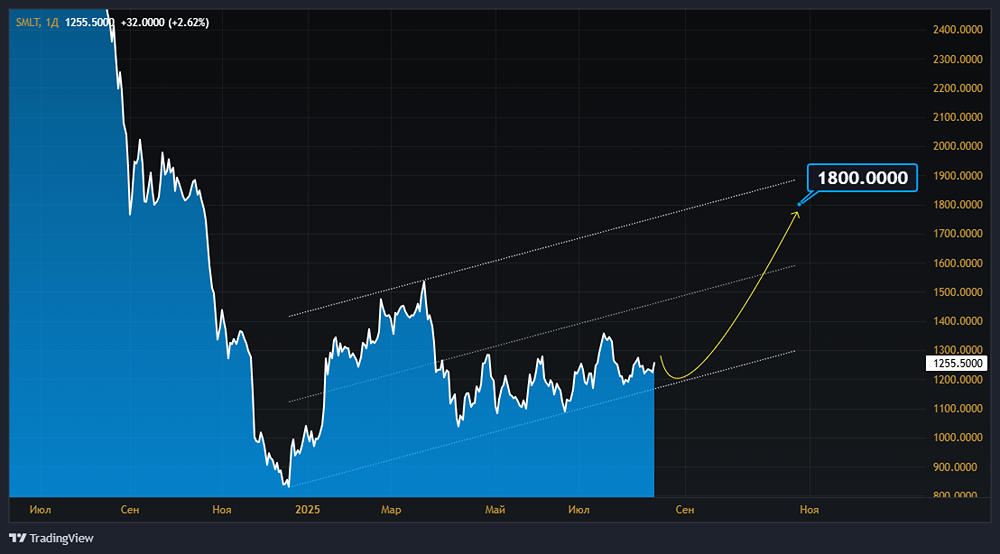Click the 1900.0000 price axis label
1000x554 pixels.
pyautogui.click(x=957, y=175)
